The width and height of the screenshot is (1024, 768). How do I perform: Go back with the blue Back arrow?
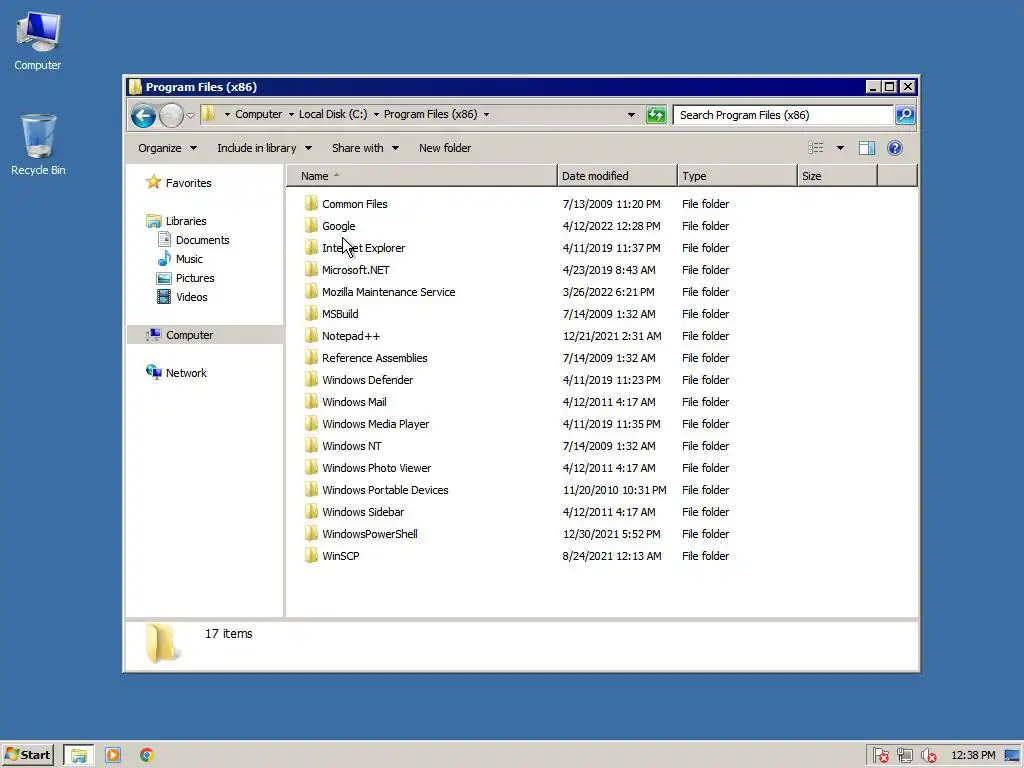[143, 116]
